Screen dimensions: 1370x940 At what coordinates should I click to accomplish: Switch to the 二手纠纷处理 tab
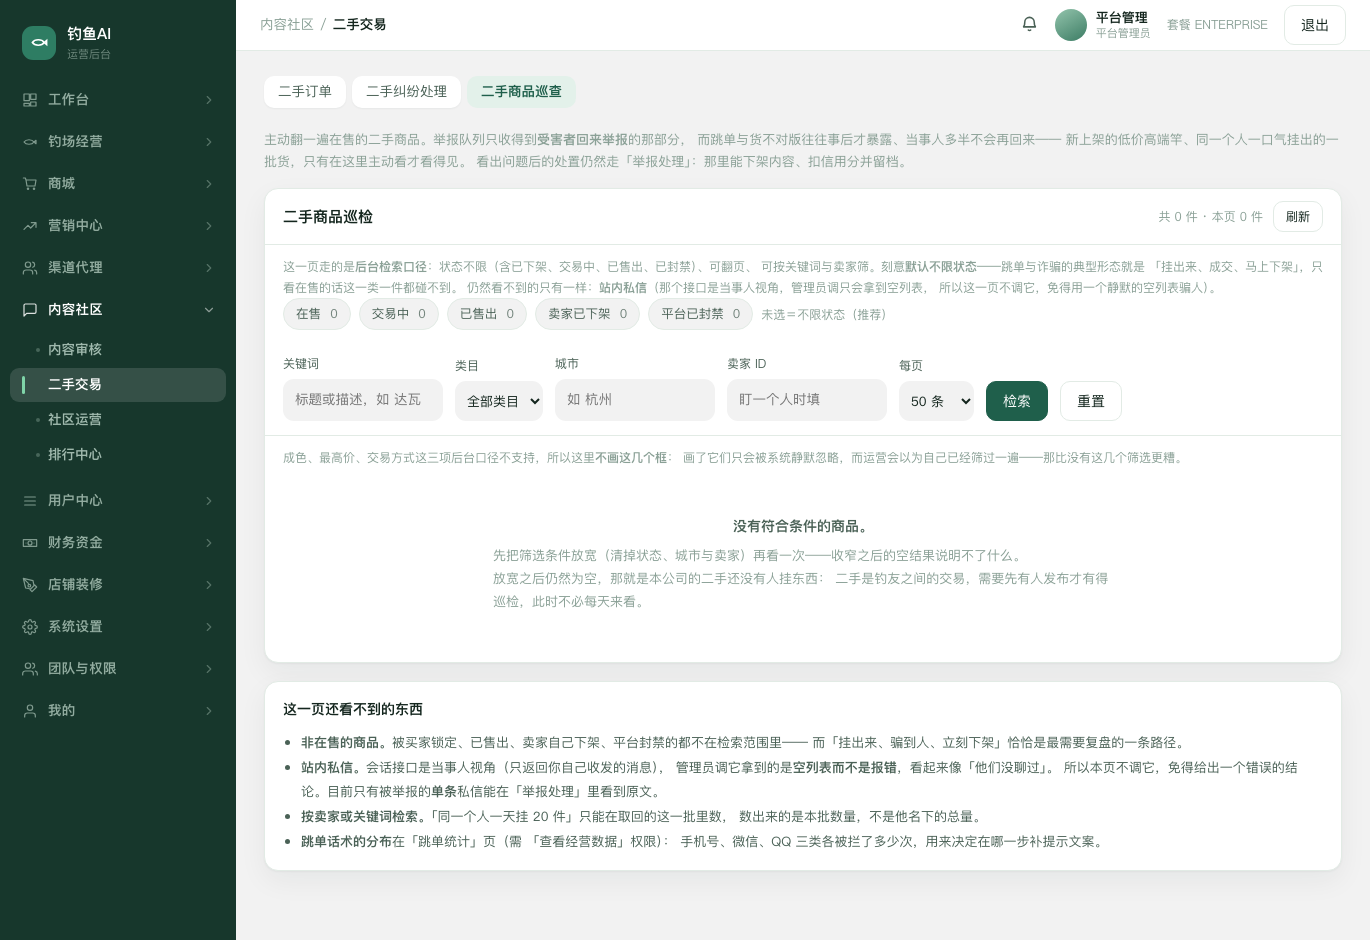406,91
